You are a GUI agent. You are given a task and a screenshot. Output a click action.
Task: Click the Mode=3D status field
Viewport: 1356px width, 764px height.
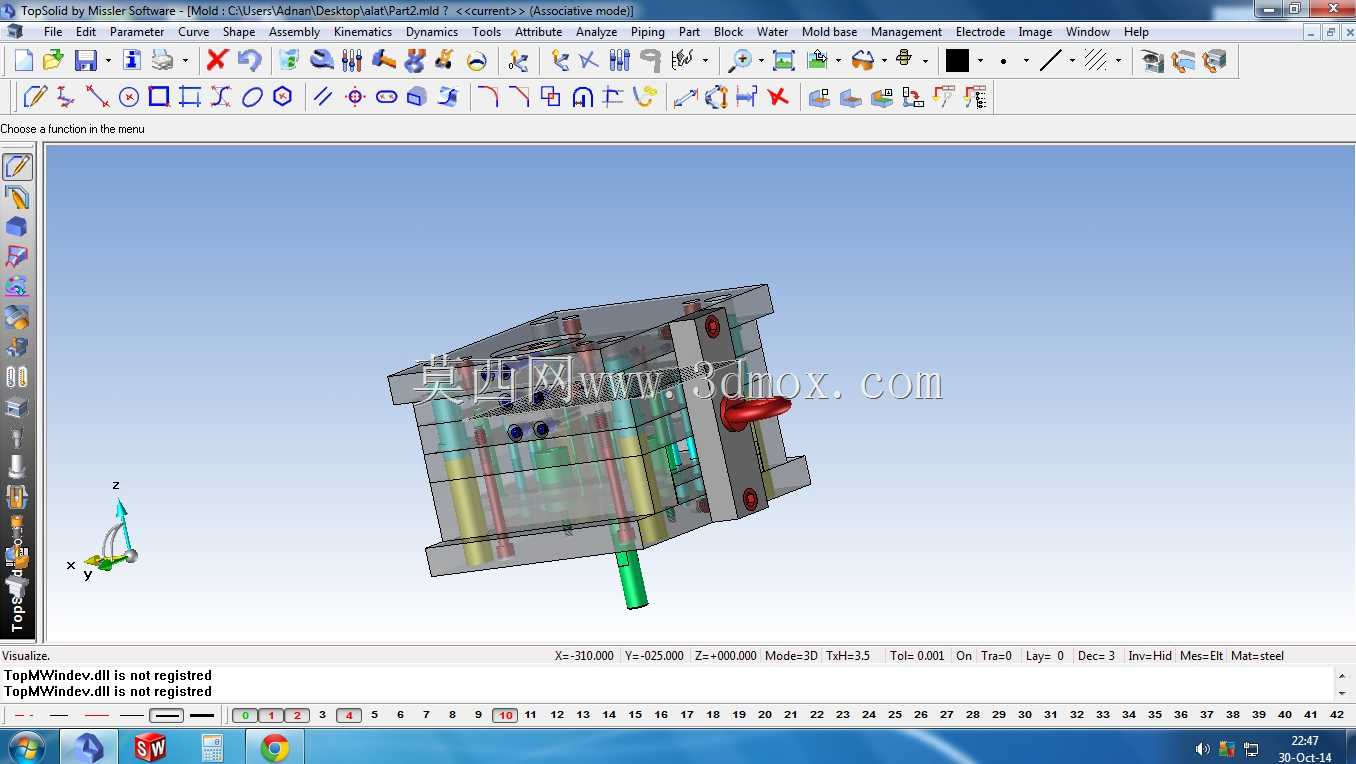pos(792,656)
